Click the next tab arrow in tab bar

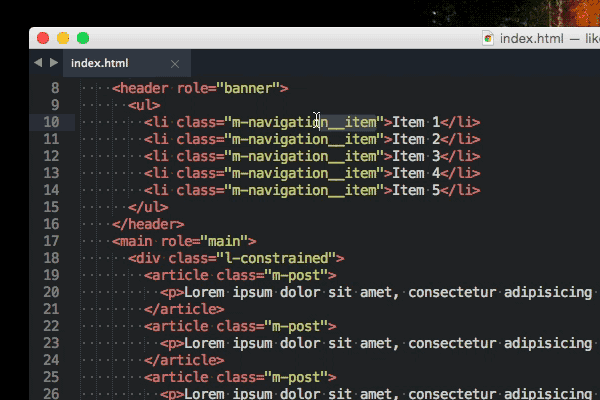52,63
